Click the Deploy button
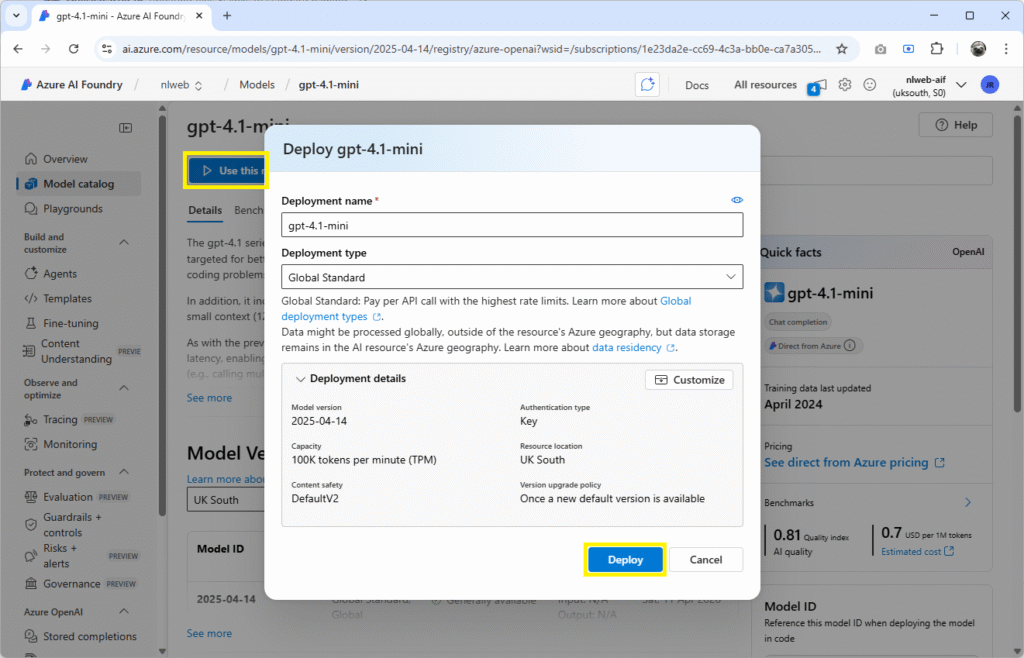The height and width of the screenshot is (658, 1024). [625, 560]
